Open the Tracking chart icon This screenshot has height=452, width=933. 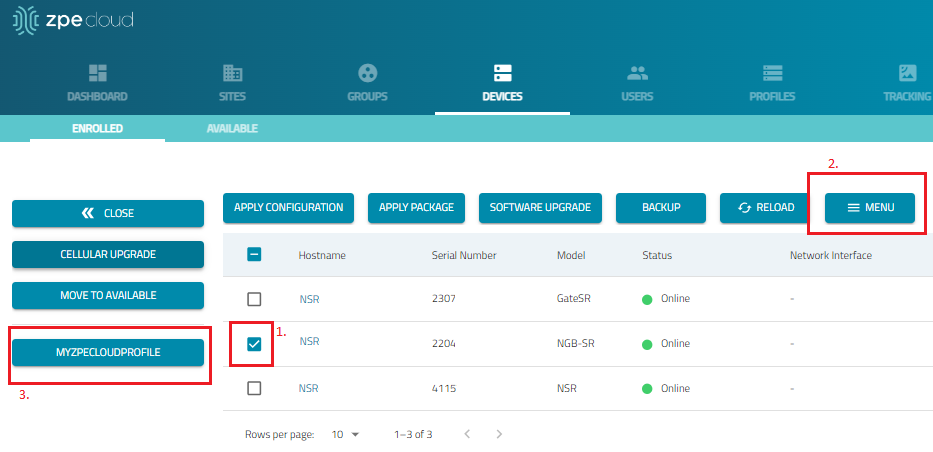point(907,73)
